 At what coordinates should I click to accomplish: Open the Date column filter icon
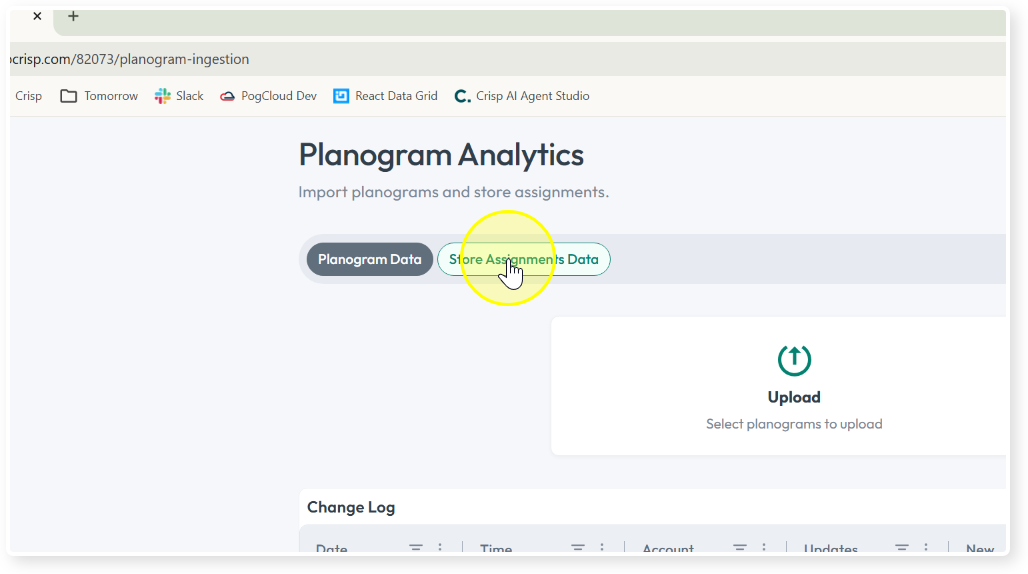pos(416,548)
